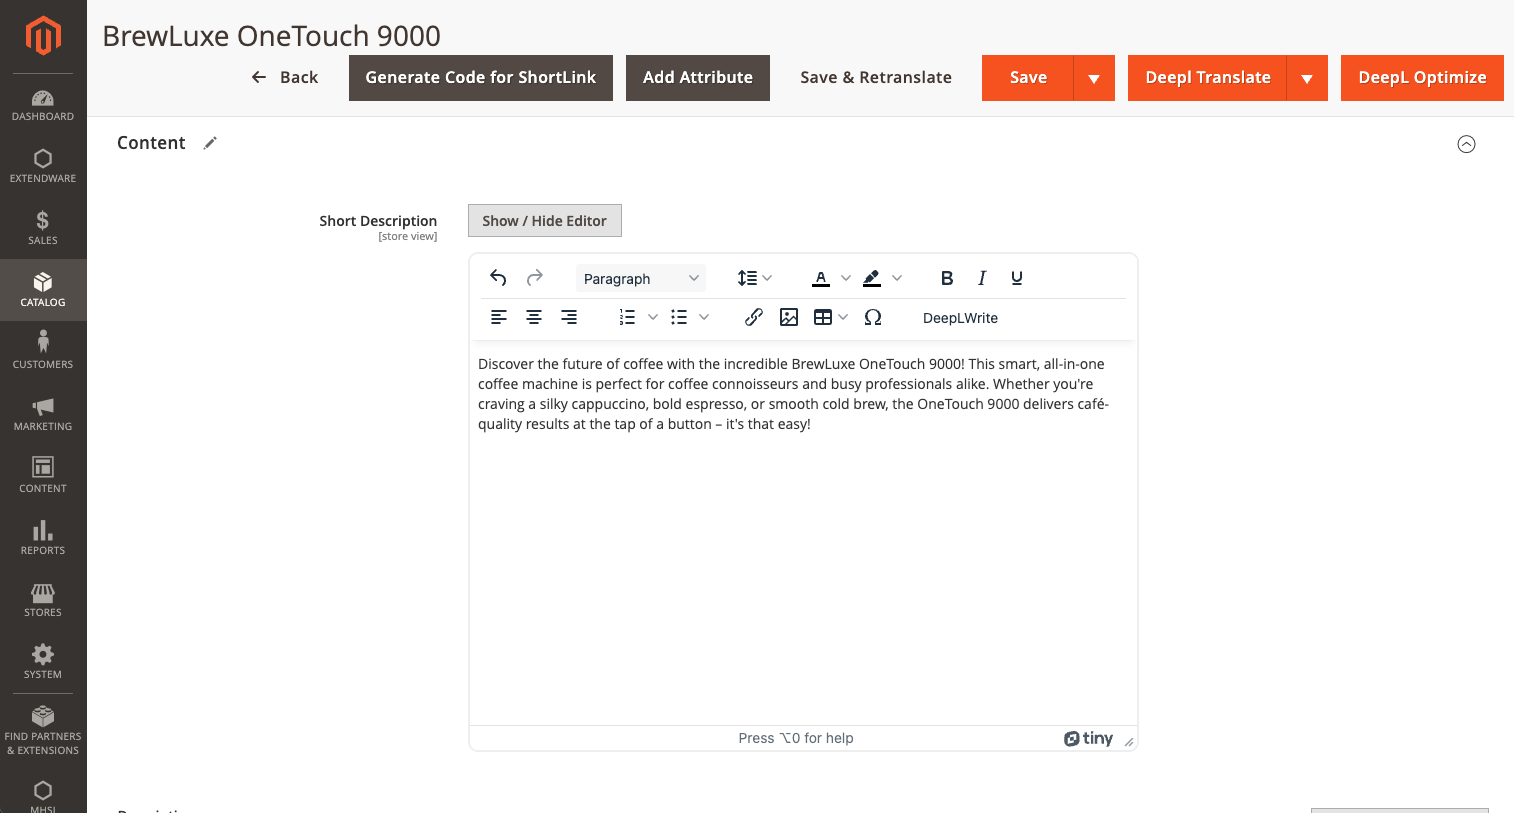Open the Customers sidebar menu
Image resolution: width=1514 pixels, height=813 pixels.
point(43,352)
